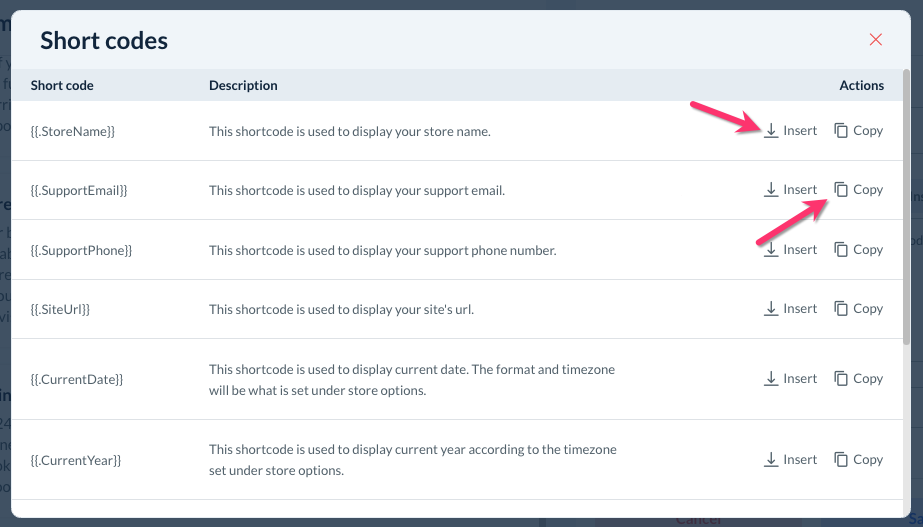Click the Copy icon for SupportPhone shortcode
Screen dimensions: 923x527
point(841,249)
